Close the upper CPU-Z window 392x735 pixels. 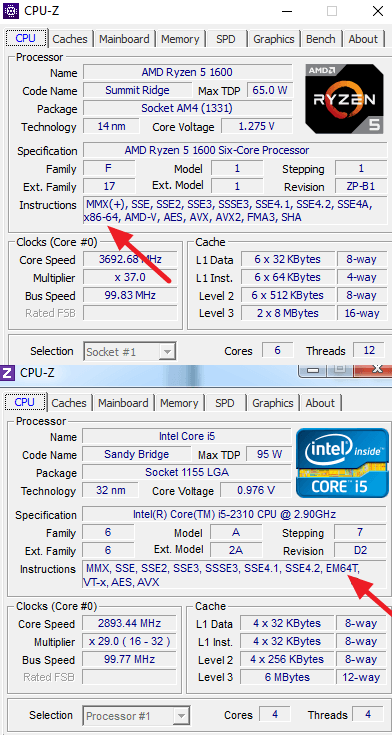click(x=378, y=11)
